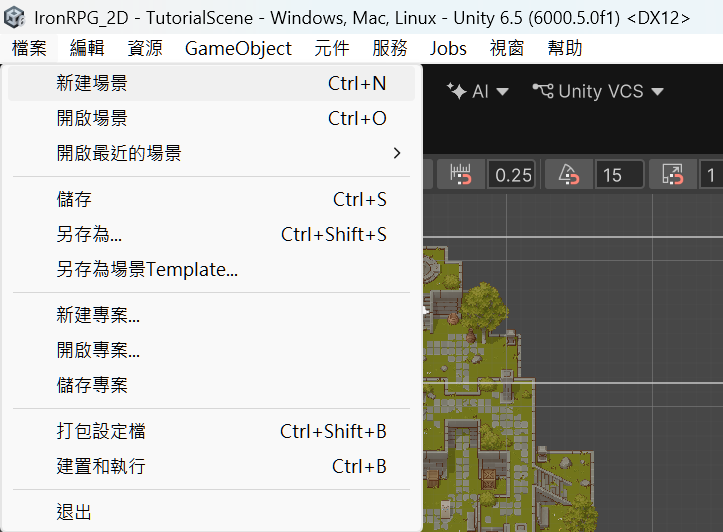
Task: Click the AI sparkle icon
Action: pyautogui.click(x=456, y=91)
